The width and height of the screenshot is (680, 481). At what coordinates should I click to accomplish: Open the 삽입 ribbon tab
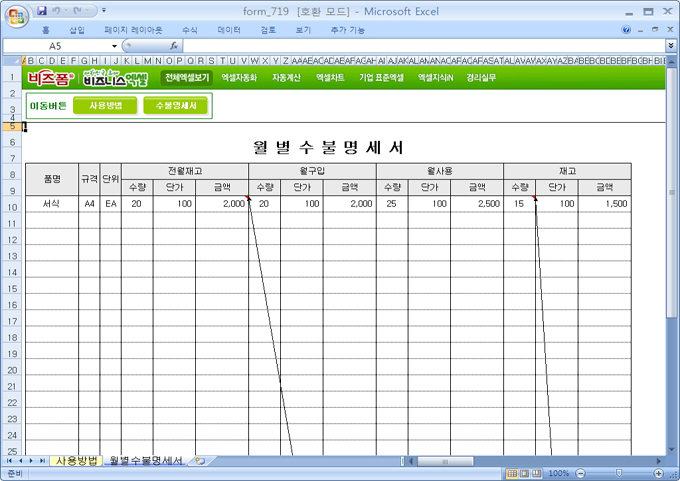coord(77,30)
